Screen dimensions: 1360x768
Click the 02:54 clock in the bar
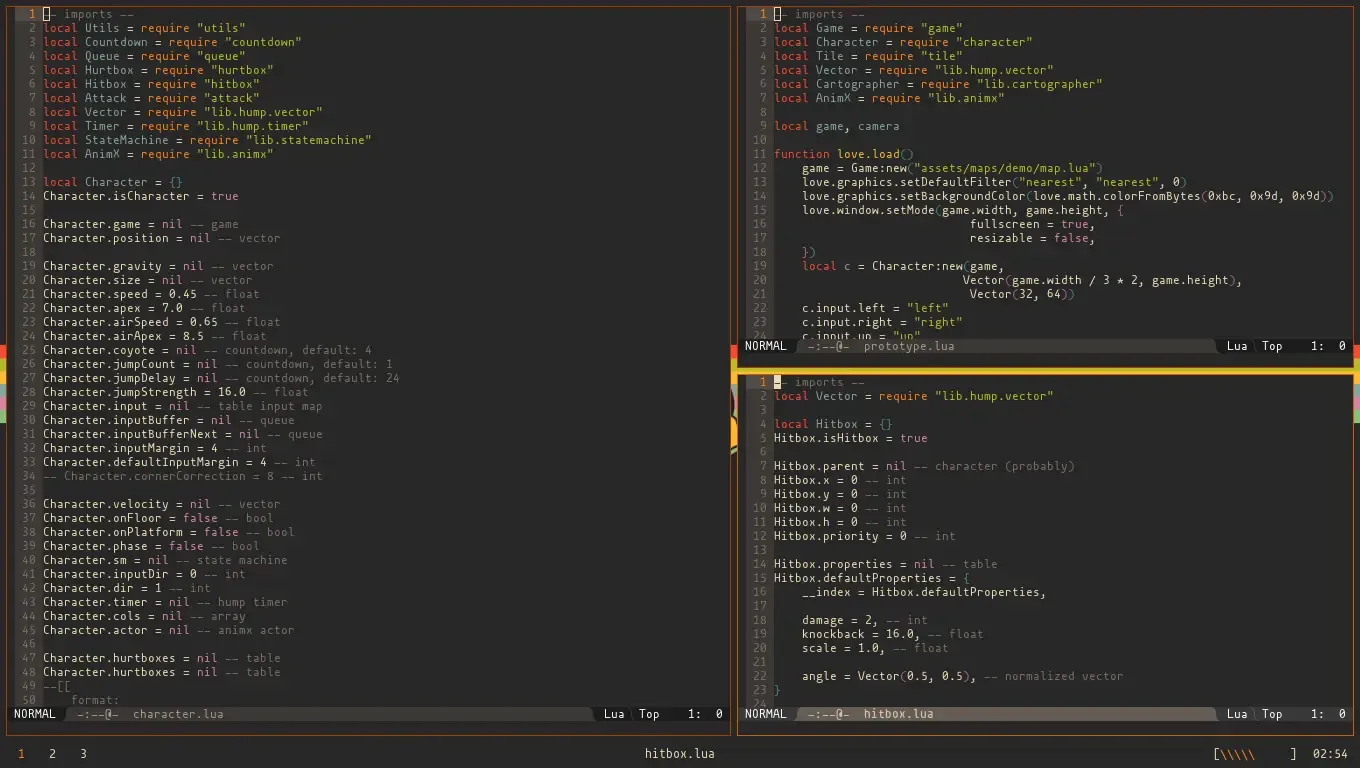tap(1330, 754)
